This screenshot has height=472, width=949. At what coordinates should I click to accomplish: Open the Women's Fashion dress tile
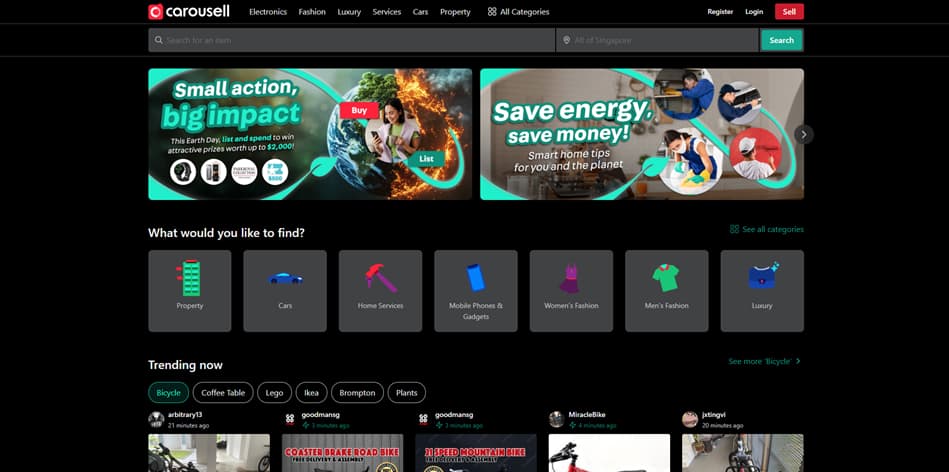tap(571, 291)
